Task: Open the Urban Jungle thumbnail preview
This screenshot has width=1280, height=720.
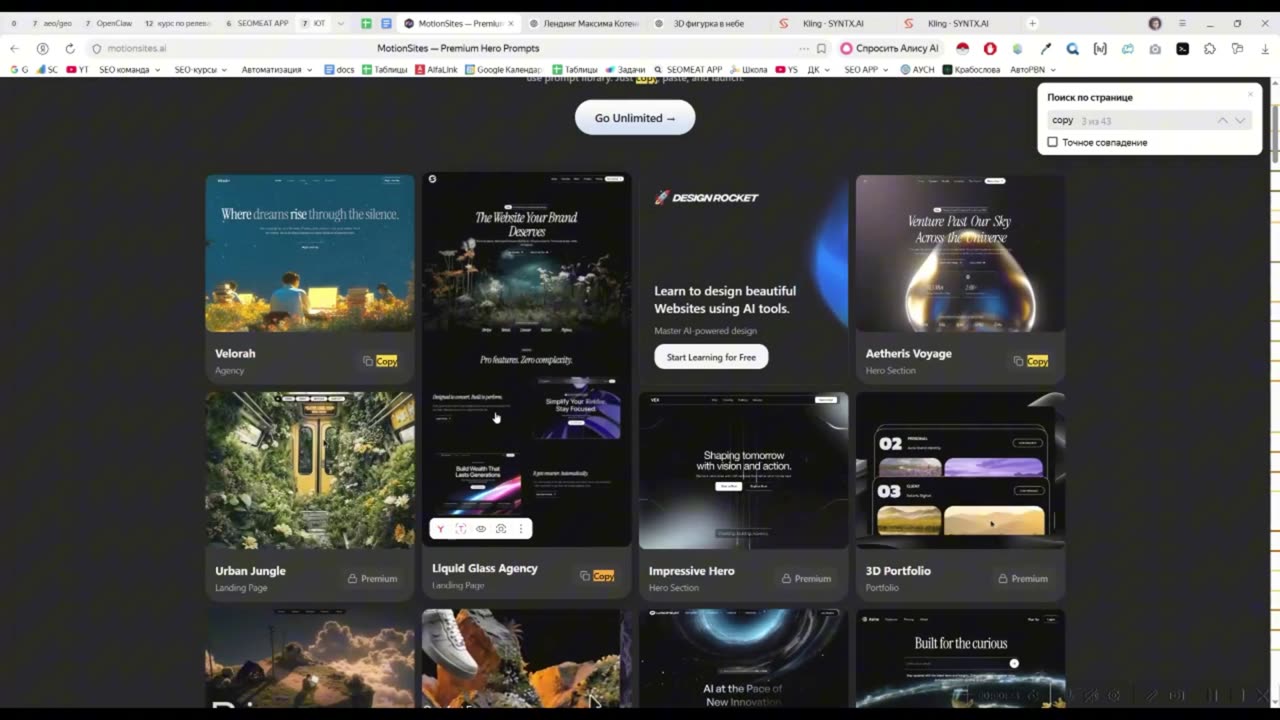Action: coord(310,470)
